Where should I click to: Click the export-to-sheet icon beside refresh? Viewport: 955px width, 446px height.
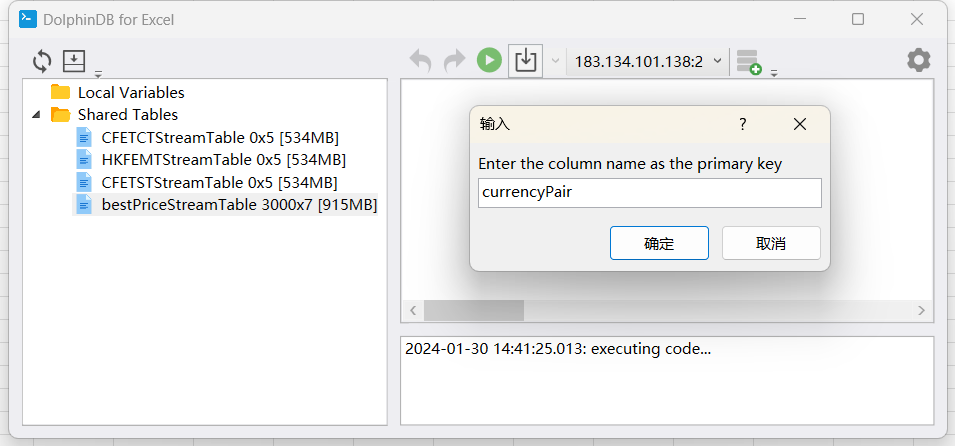[74, 61]
